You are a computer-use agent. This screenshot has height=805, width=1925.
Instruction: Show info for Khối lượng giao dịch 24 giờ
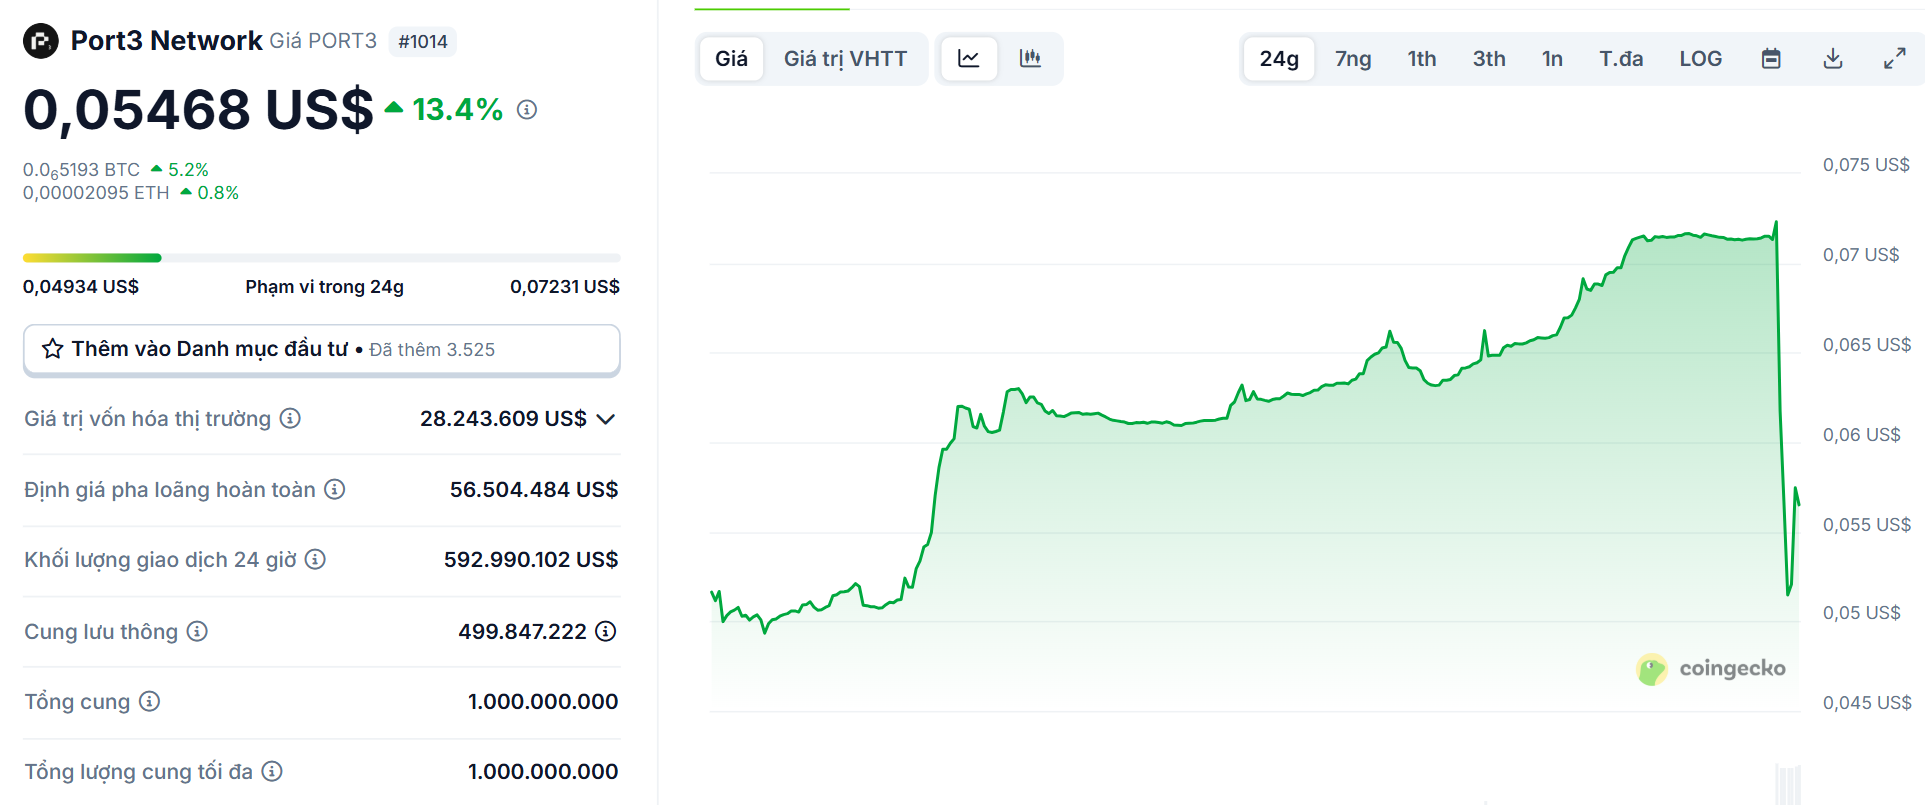point(315,559)
